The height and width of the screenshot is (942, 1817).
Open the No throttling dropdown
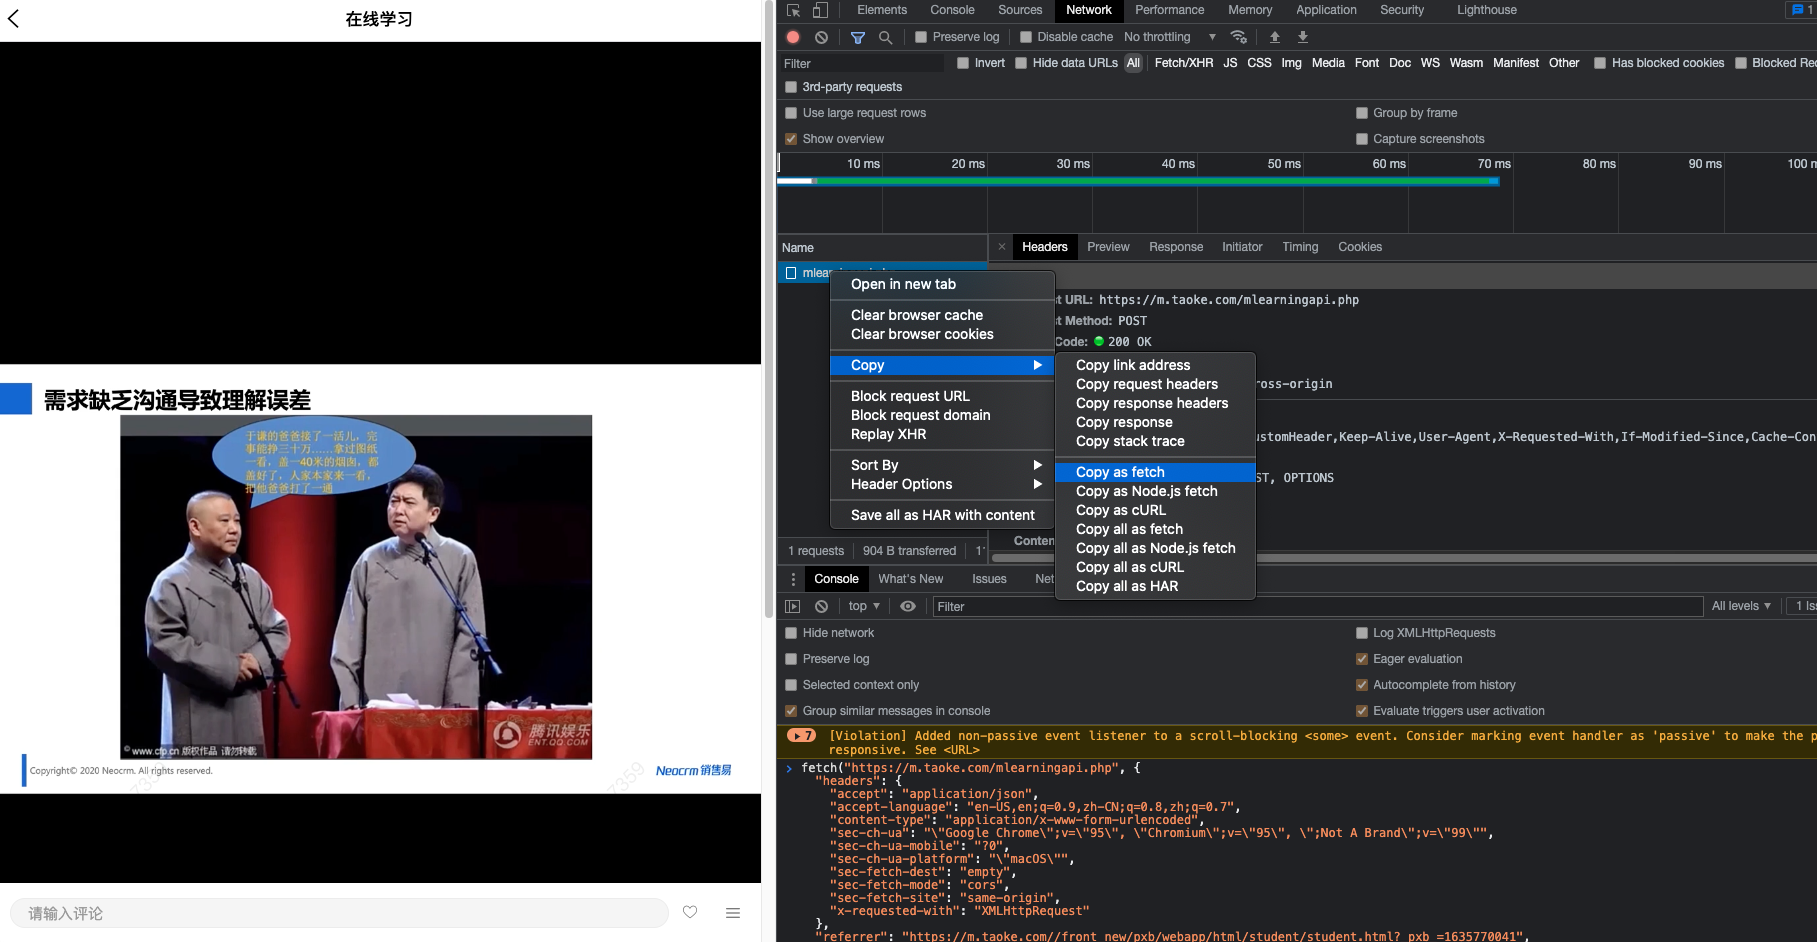[x=1170, y=37]
